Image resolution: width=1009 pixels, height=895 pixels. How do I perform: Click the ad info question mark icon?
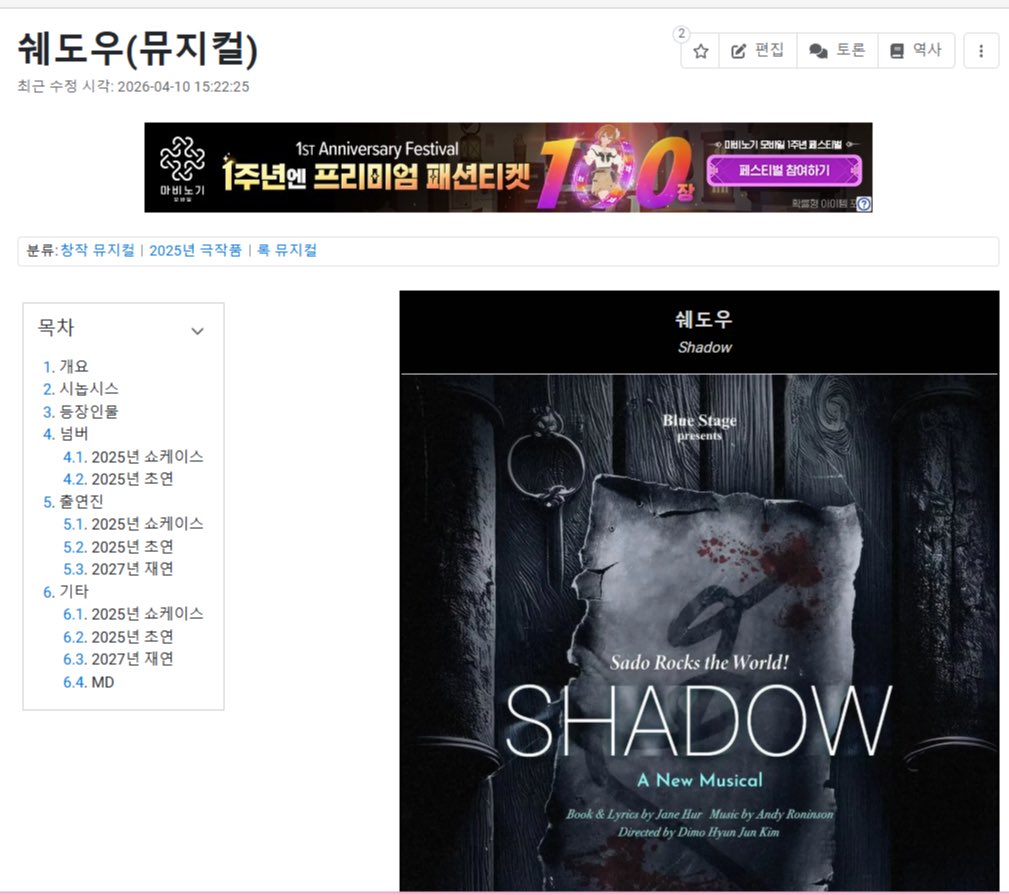(x=864, y=204)
